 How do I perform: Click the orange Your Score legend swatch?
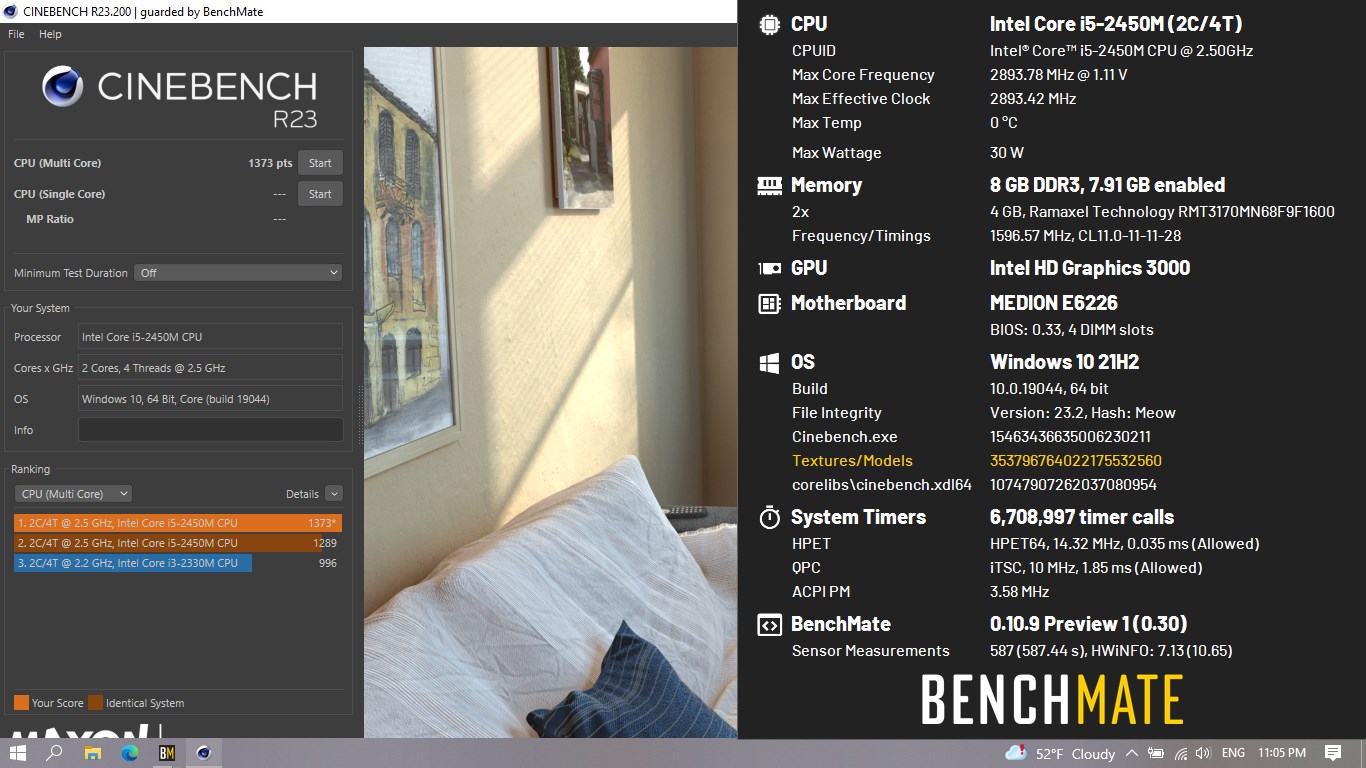pyautogui.click(x=21, y=703)
